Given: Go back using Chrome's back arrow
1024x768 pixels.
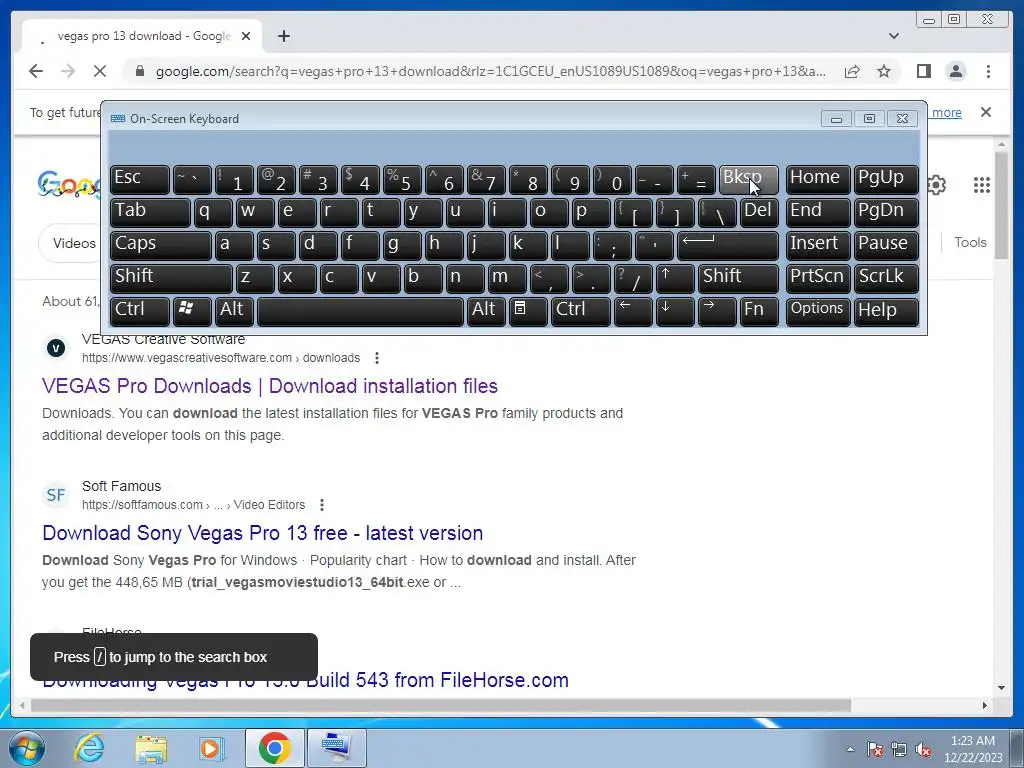Looking at the screenshot, I should pyautogui.click(x=36, y=71).
